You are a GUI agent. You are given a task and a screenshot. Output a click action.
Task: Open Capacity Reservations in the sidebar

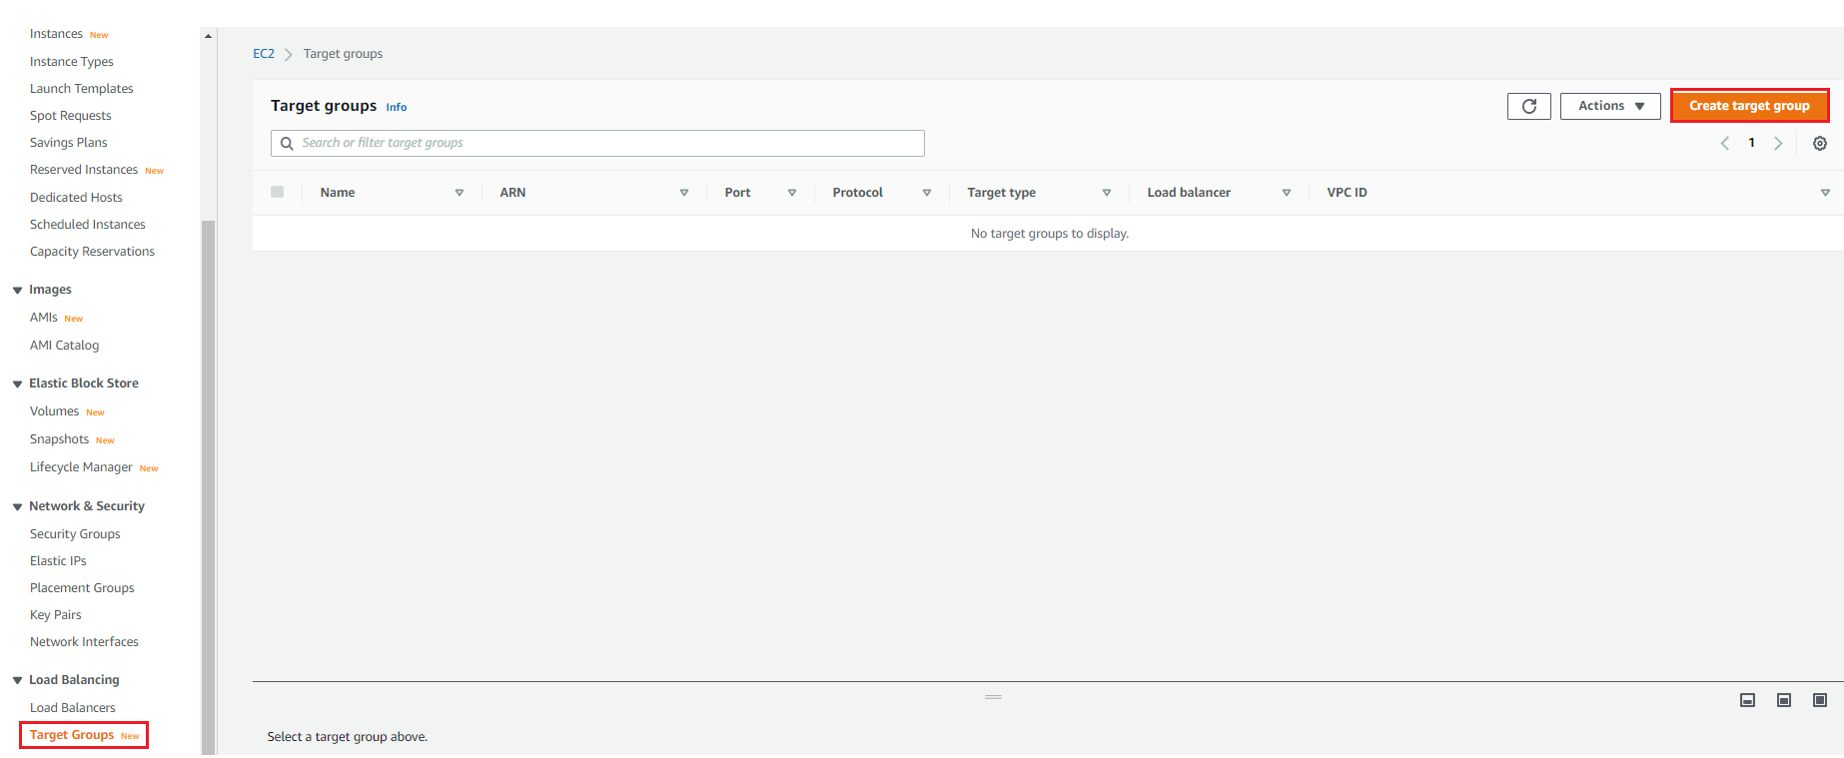click(x=92, y=252)
